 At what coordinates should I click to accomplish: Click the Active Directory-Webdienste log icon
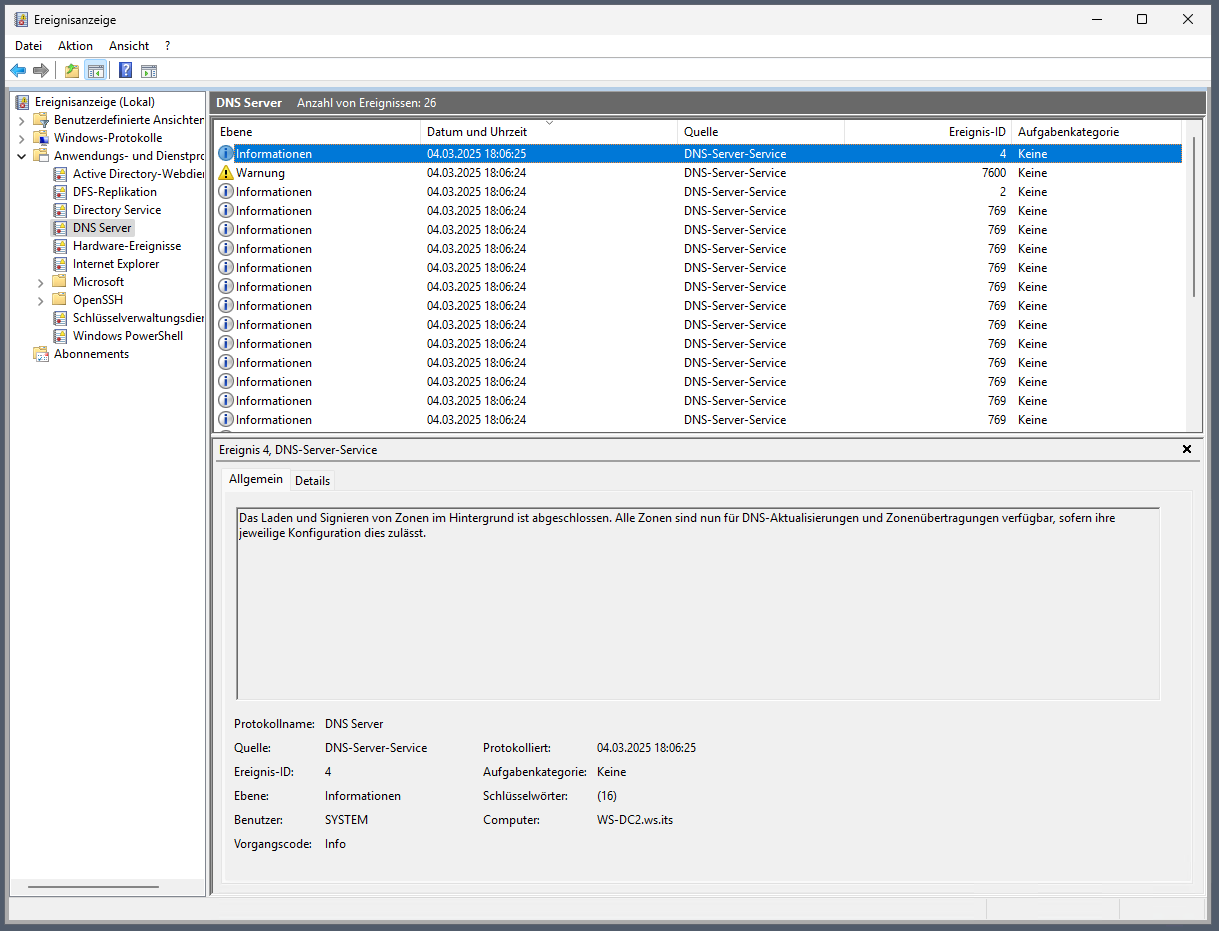point(60,174)
